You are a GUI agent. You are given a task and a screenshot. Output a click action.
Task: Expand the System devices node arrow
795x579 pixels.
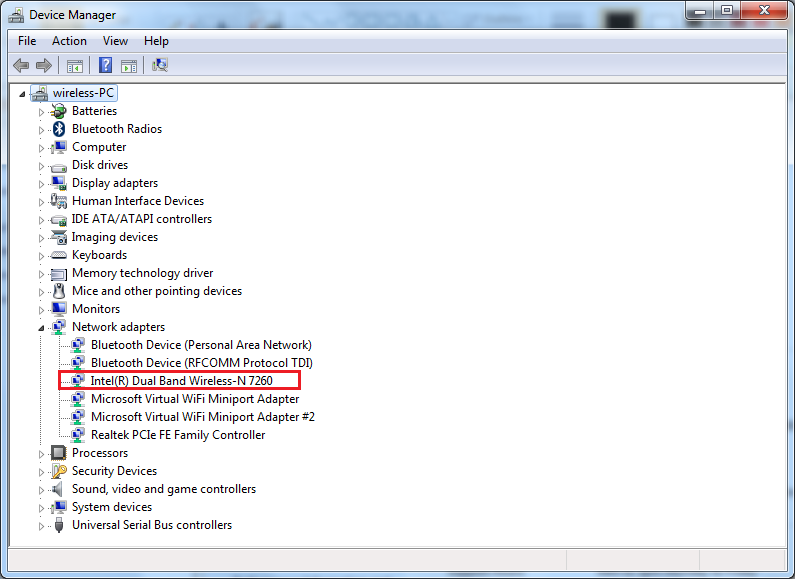click(41, 508)
